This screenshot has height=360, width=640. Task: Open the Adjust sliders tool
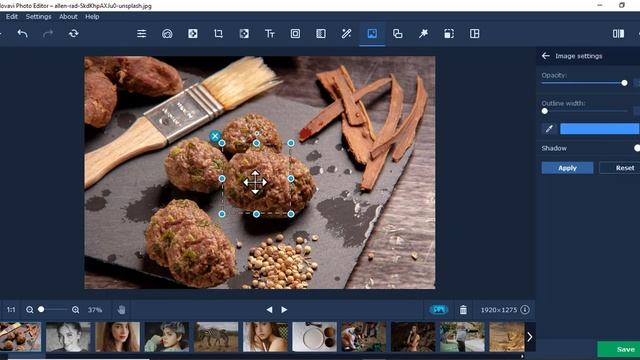click(x=142, y=33)
